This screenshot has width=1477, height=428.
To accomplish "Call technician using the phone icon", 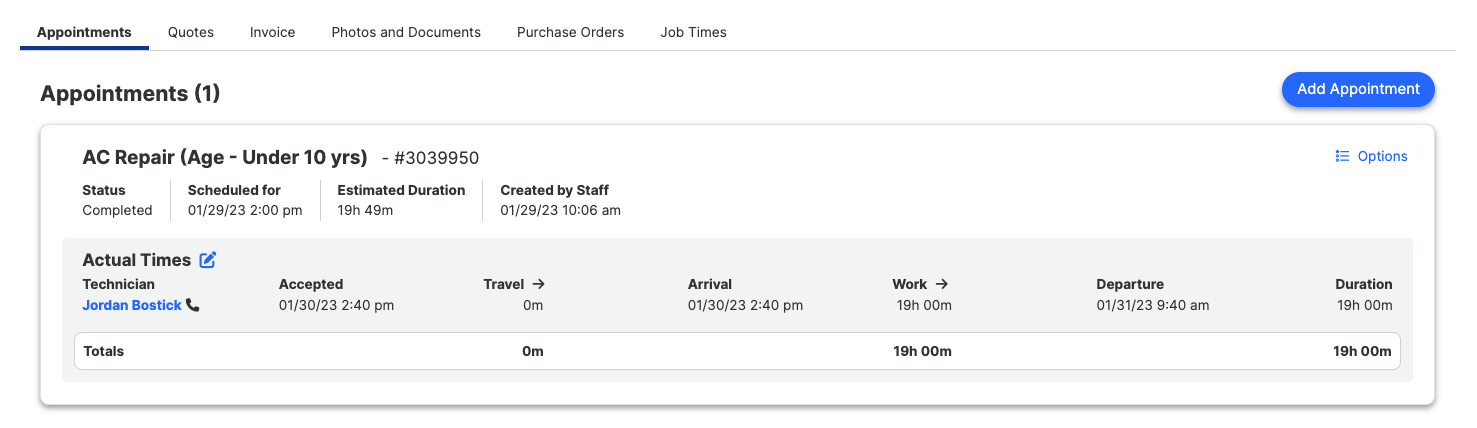I will [x=193, y=305].
